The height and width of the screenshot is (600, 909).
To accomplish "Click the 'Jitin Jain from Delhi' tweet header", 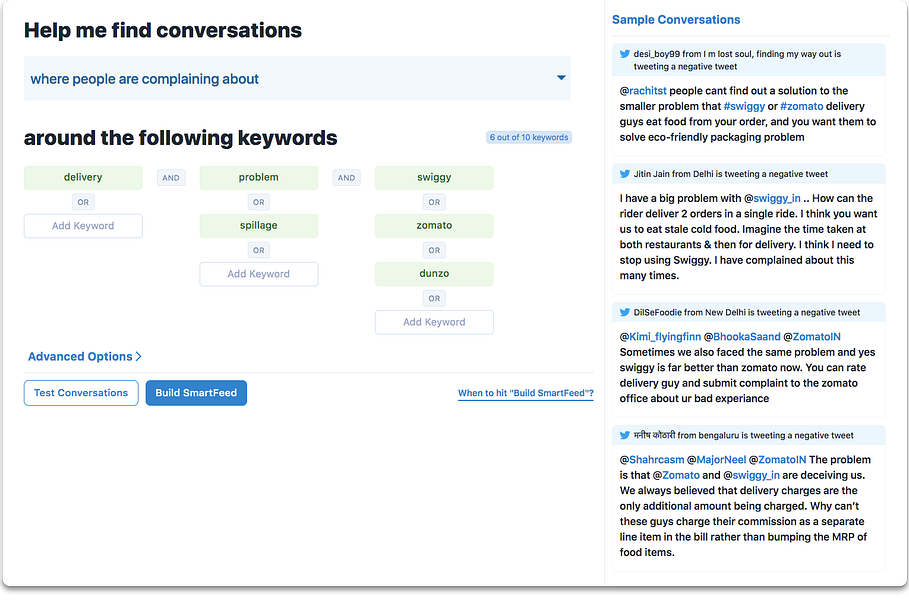I will (749, 174).
